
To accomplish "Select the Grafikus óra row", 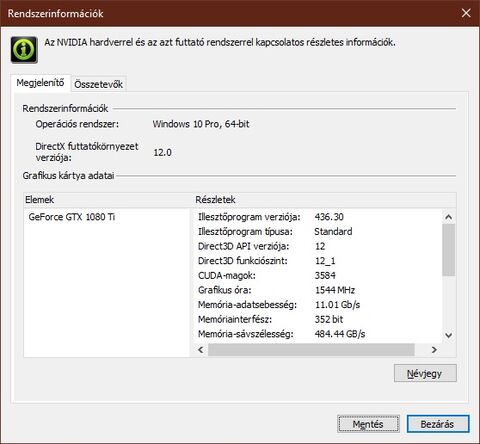I will (x=318, y=290).
